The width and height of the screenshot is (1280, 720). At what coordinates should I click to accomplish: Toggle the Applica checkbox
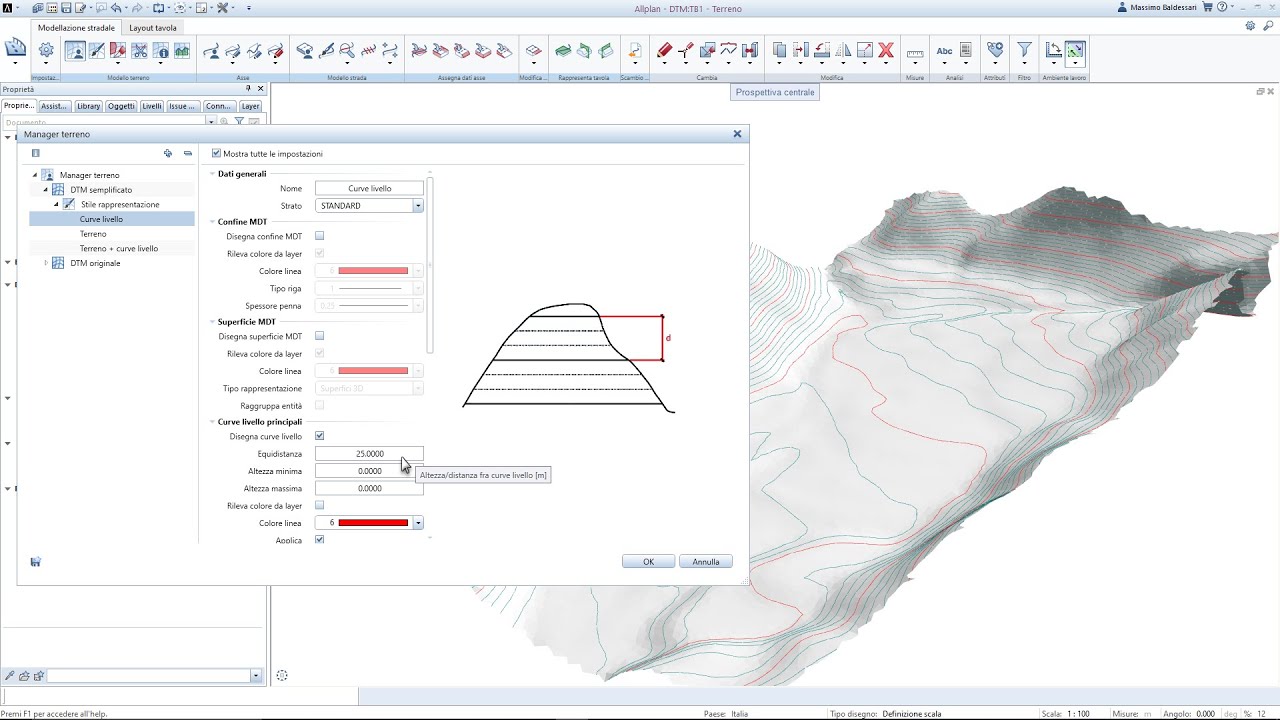320,540
